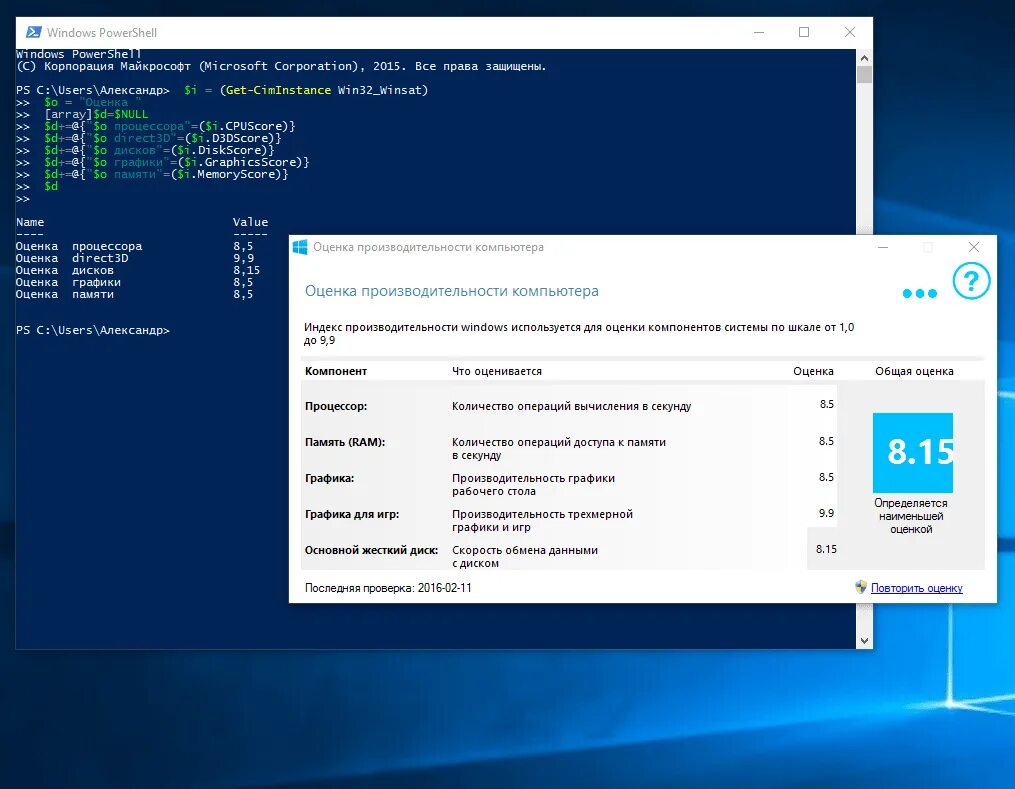1015x789 pixels.
Task: Click Последняя проверка: 2016-02-11 text
Action: [388, 588]
